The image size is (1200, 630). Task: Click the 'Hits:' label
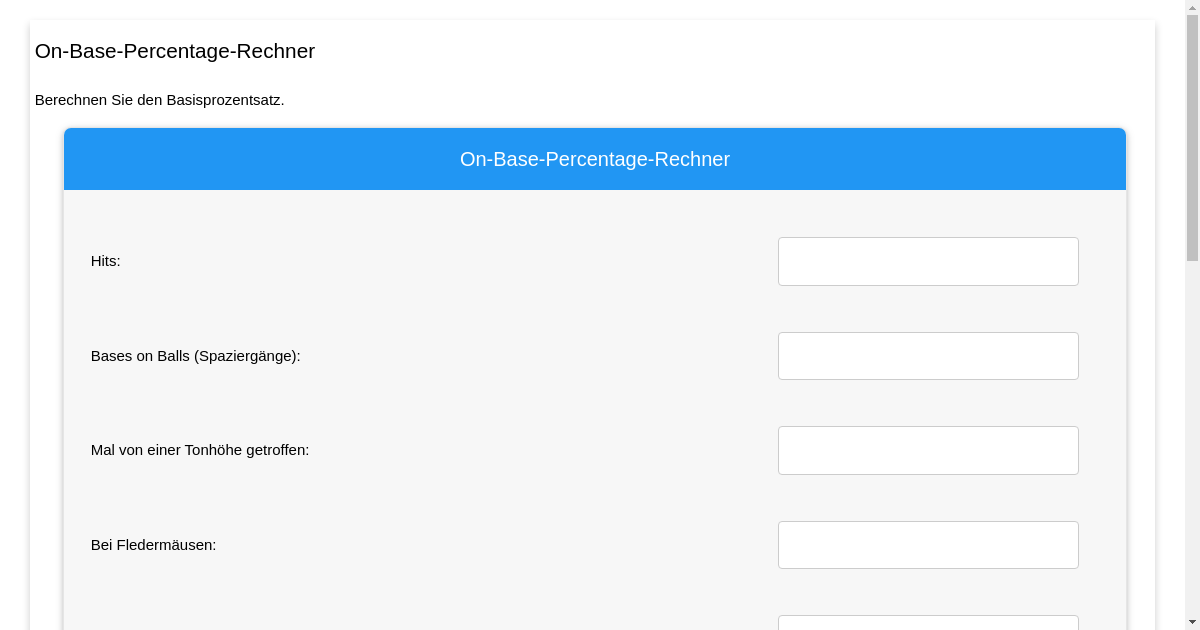click(105, 261)
